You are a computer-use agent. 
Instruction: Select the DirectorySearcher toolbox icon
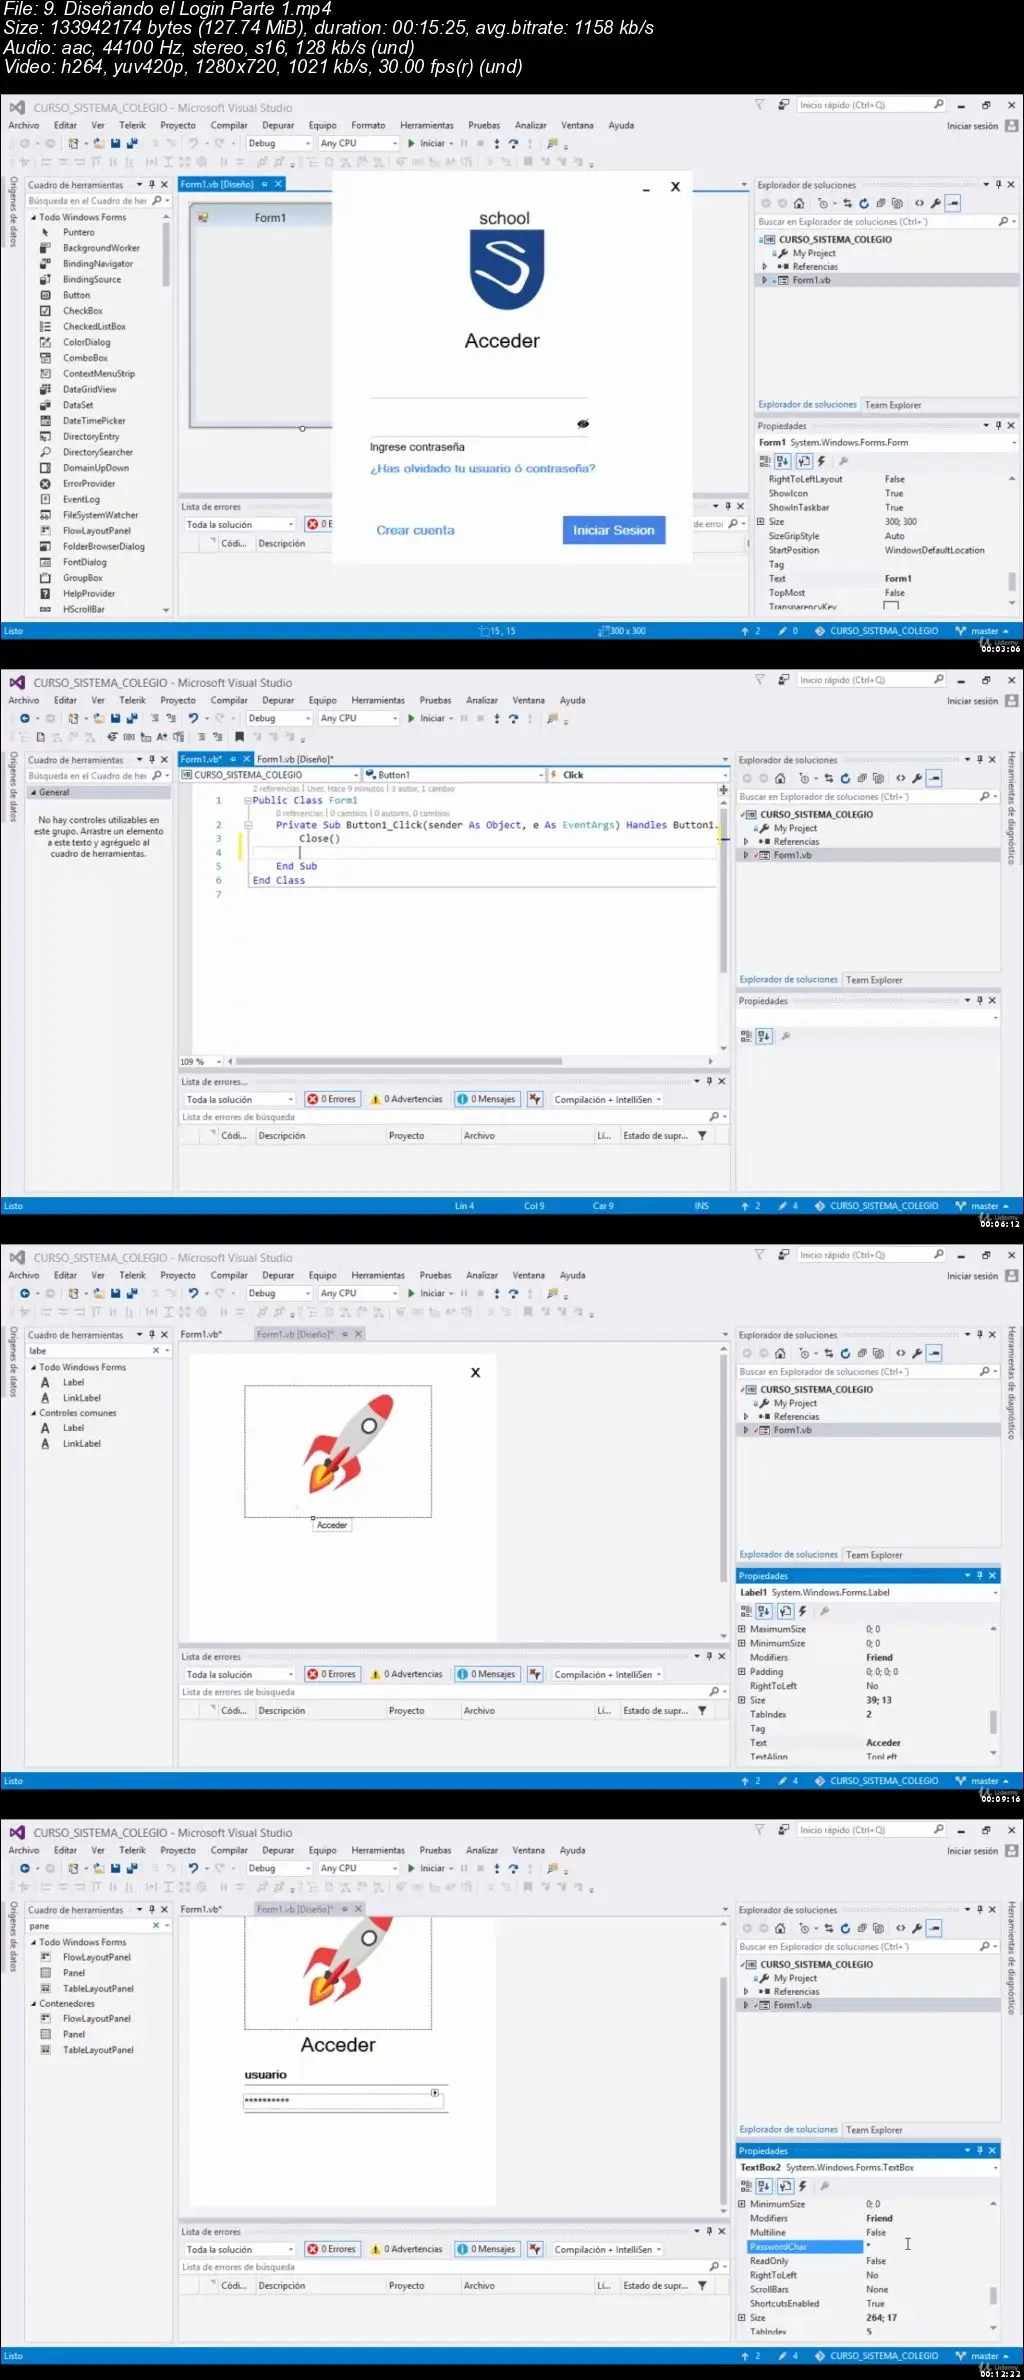[x=45, y=452]
